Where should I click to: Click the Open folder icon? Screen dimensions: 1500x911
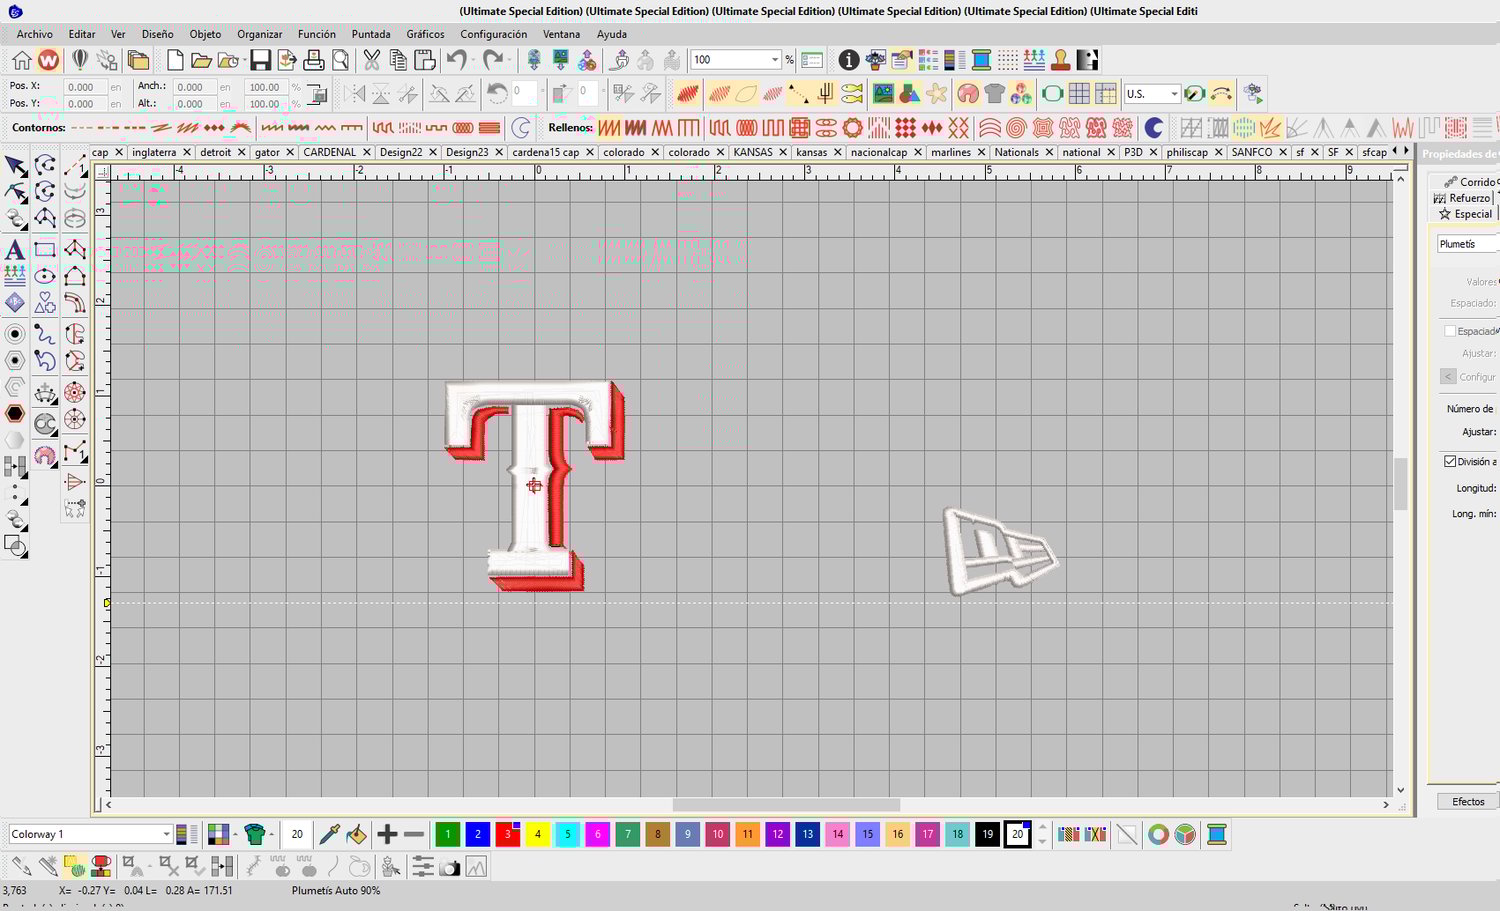(201, 60)
